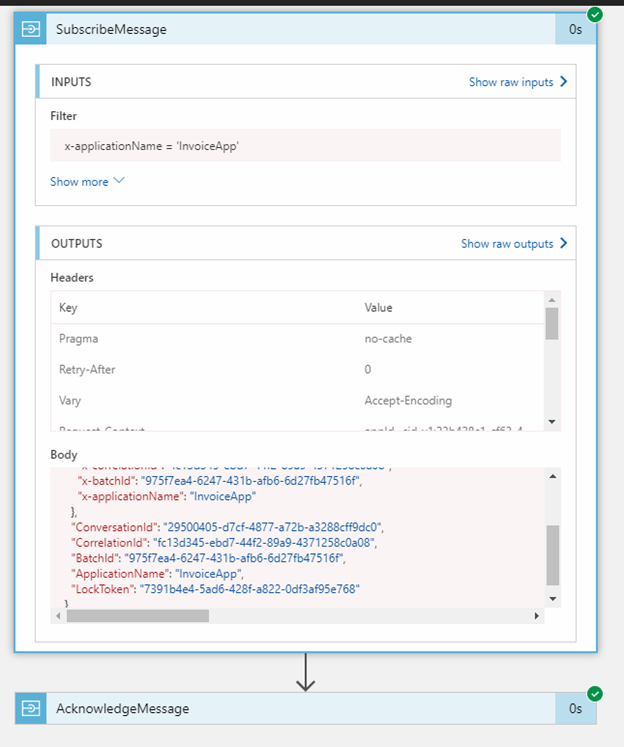Collapse the SubscribeMessage action card header

point(300,29)
